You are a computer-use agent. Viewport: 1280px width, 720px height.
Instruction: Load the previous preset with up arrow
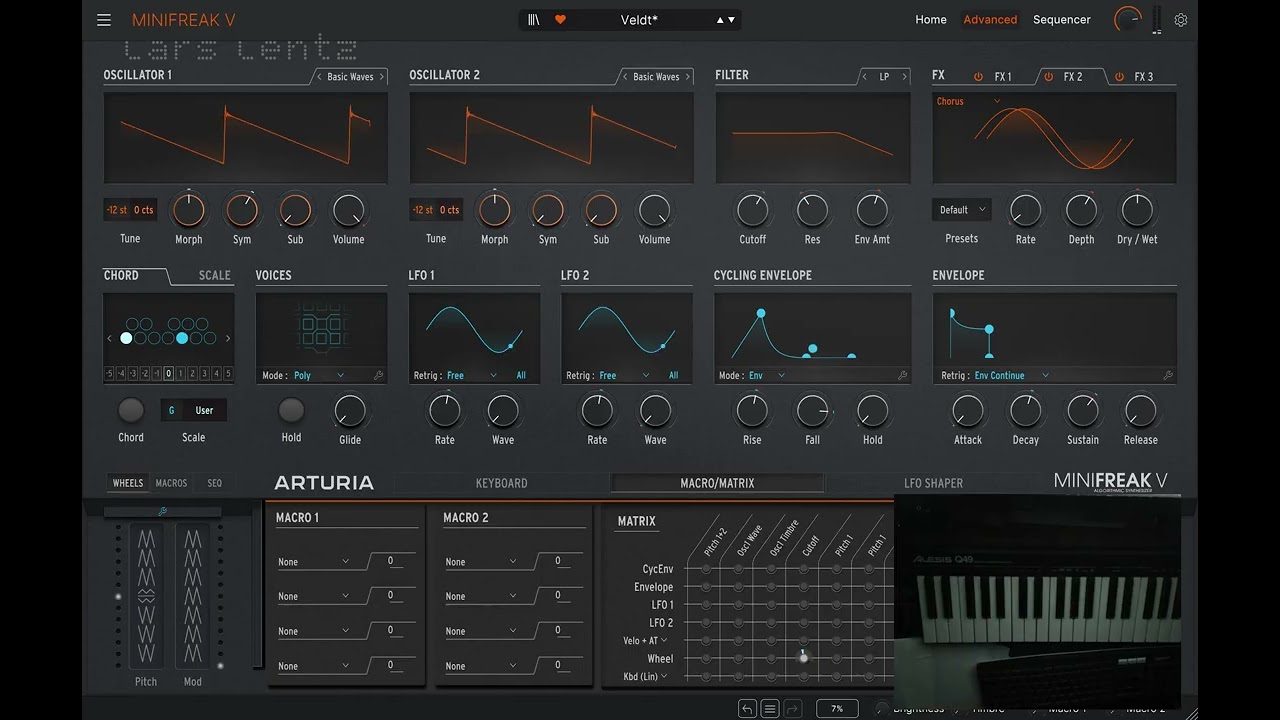[x=720, y=20]
